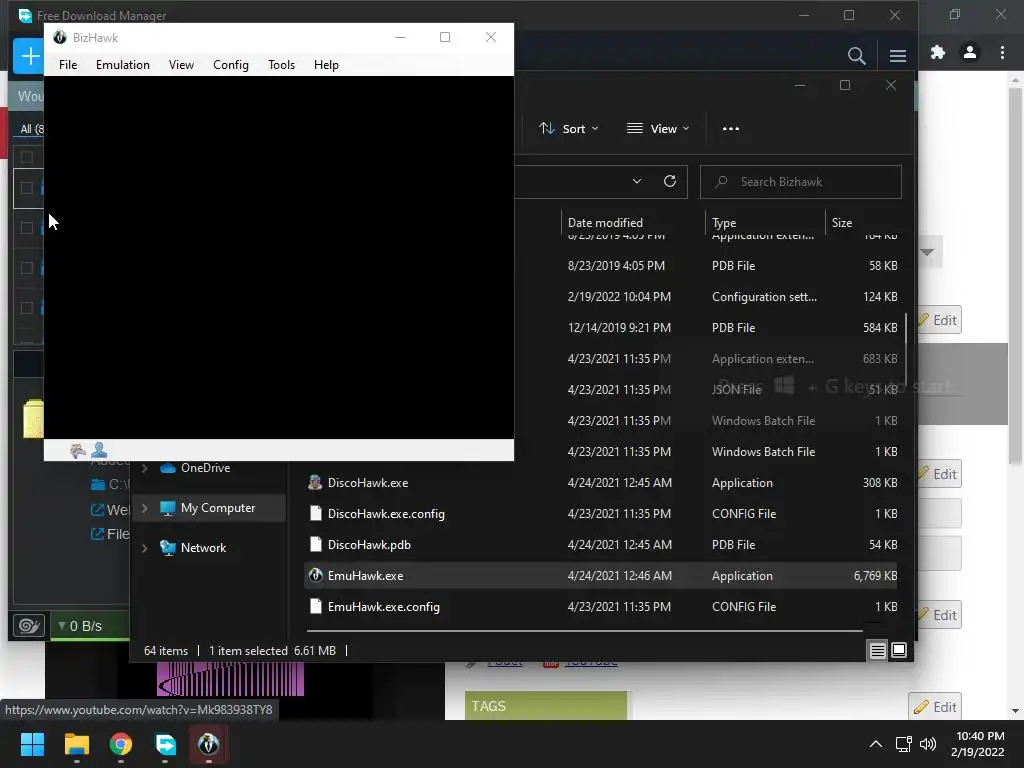Image resolution: width=1024 pixels, height=768 pixels.
Task: Expand the Network tree node
Action: click(x=145, y=548)
